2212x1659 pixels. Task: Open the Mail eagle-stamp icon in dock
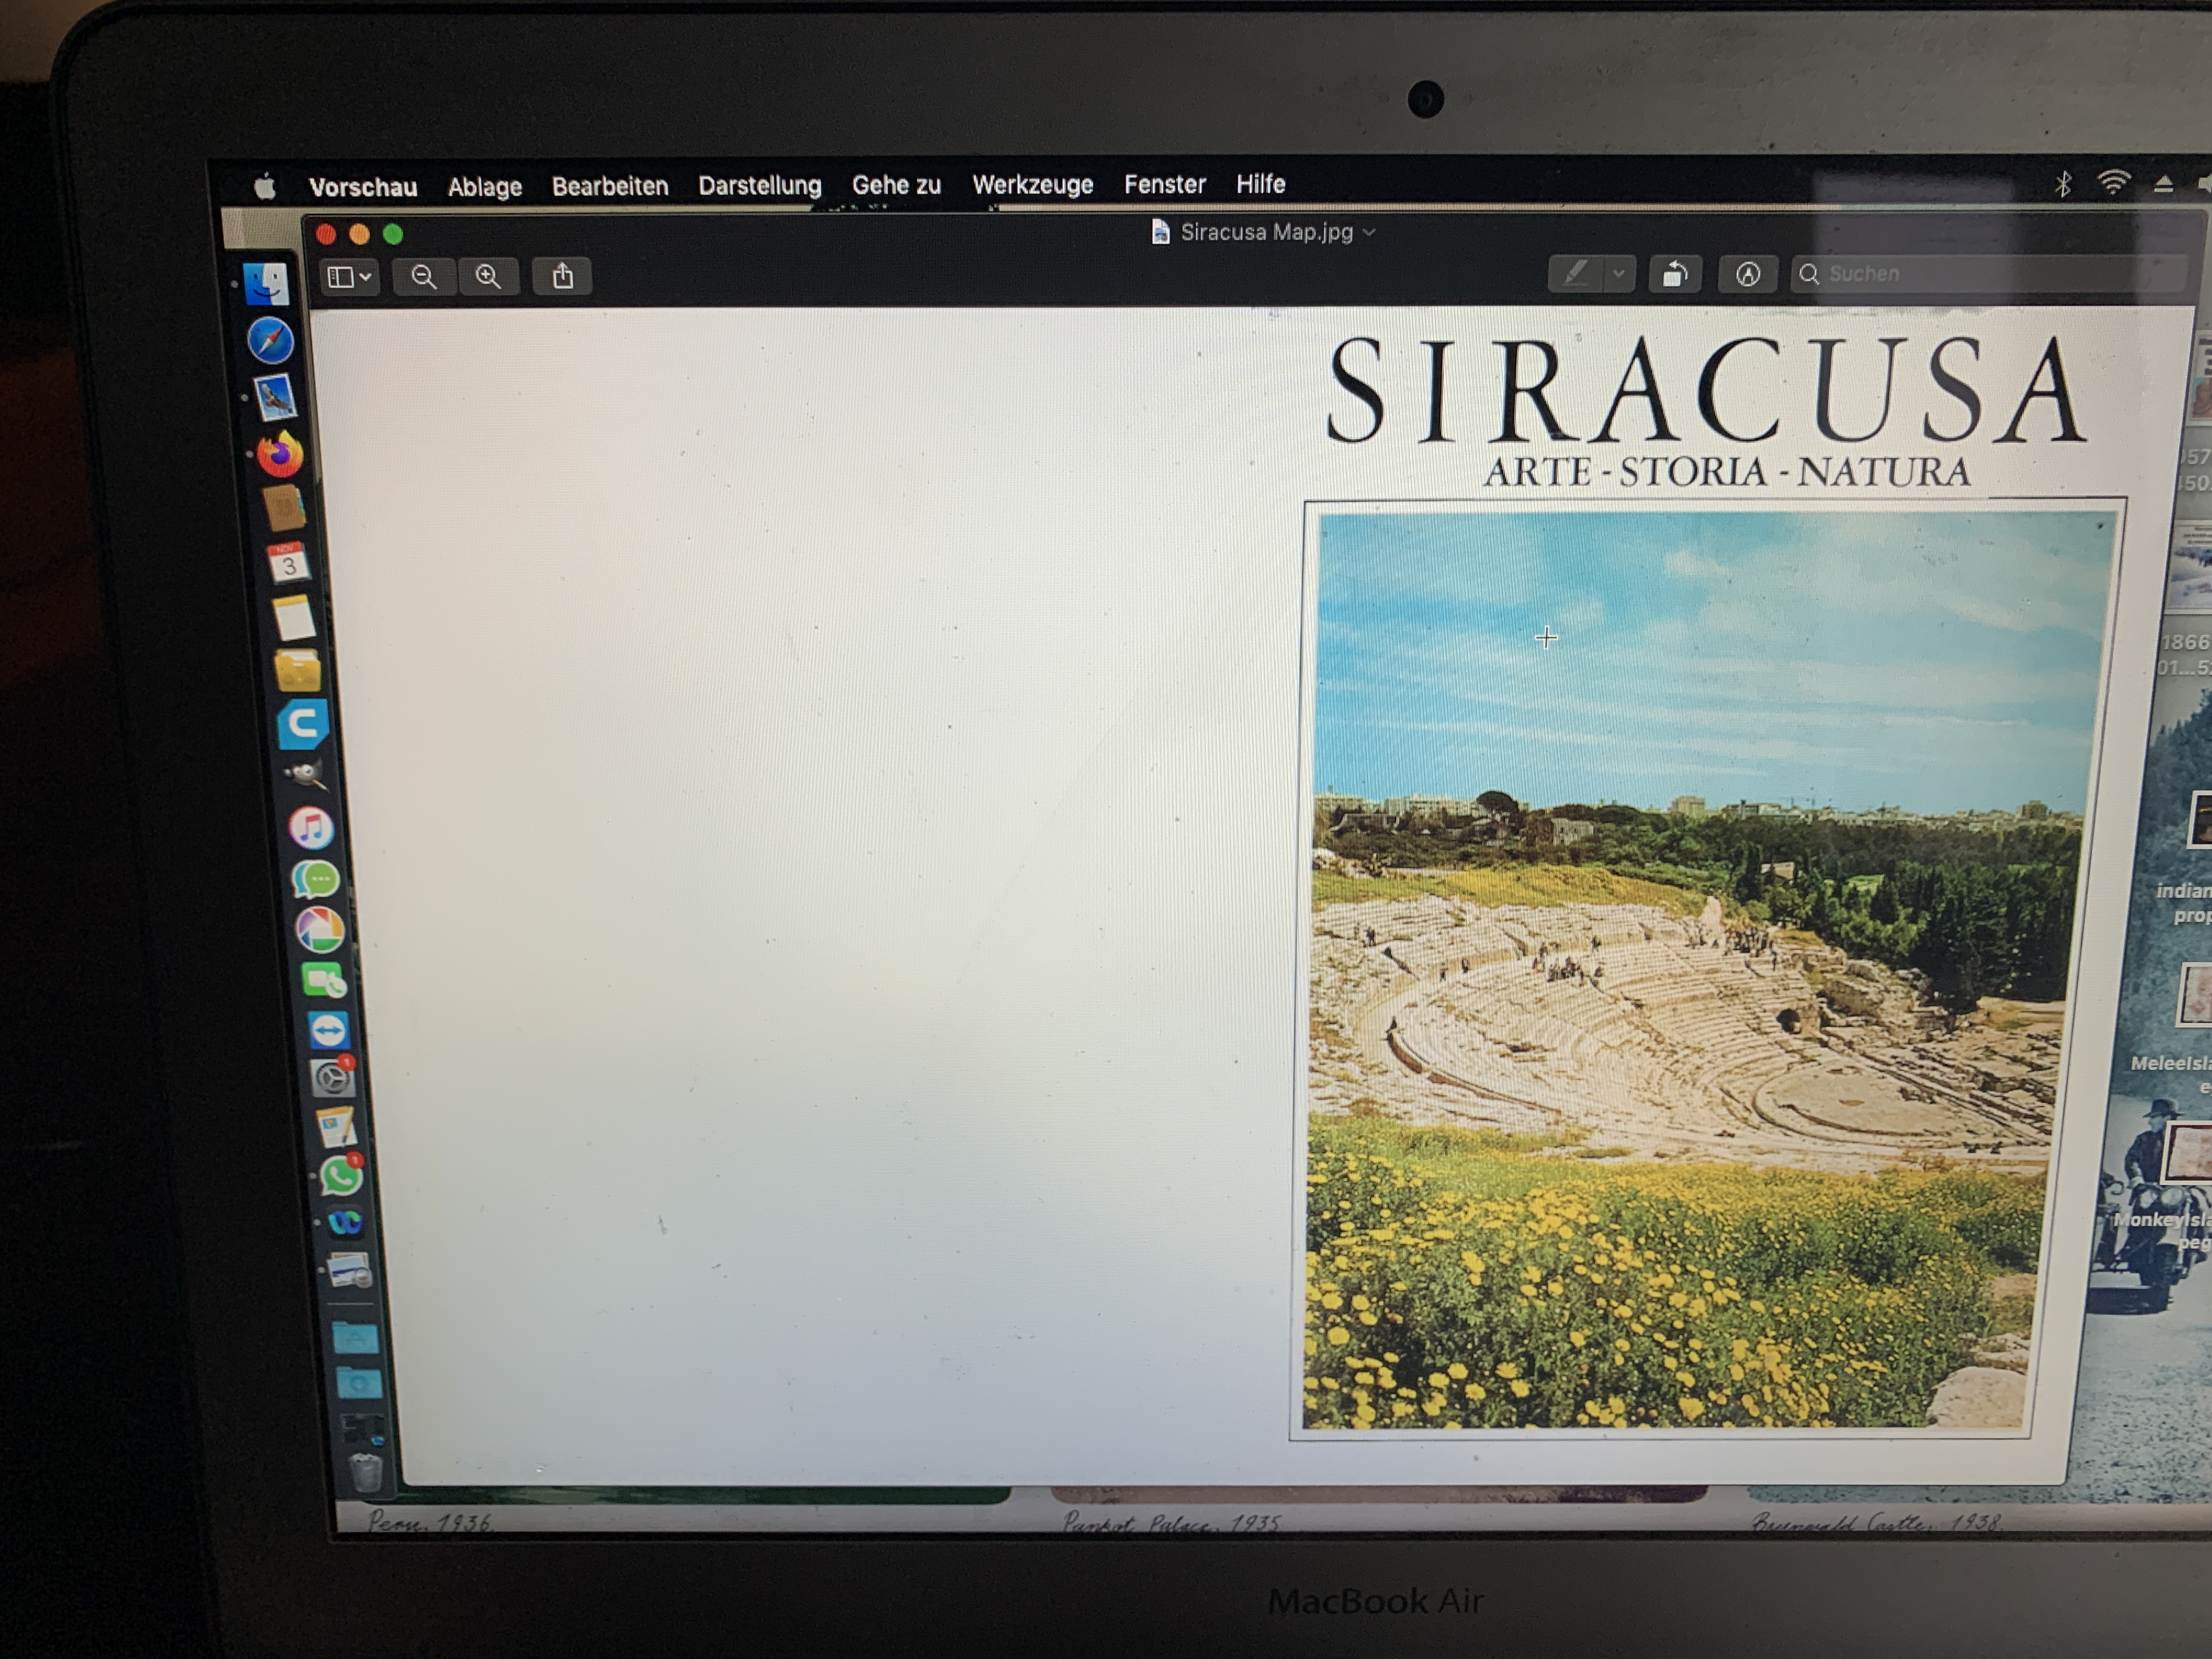(x=275, y=398)
